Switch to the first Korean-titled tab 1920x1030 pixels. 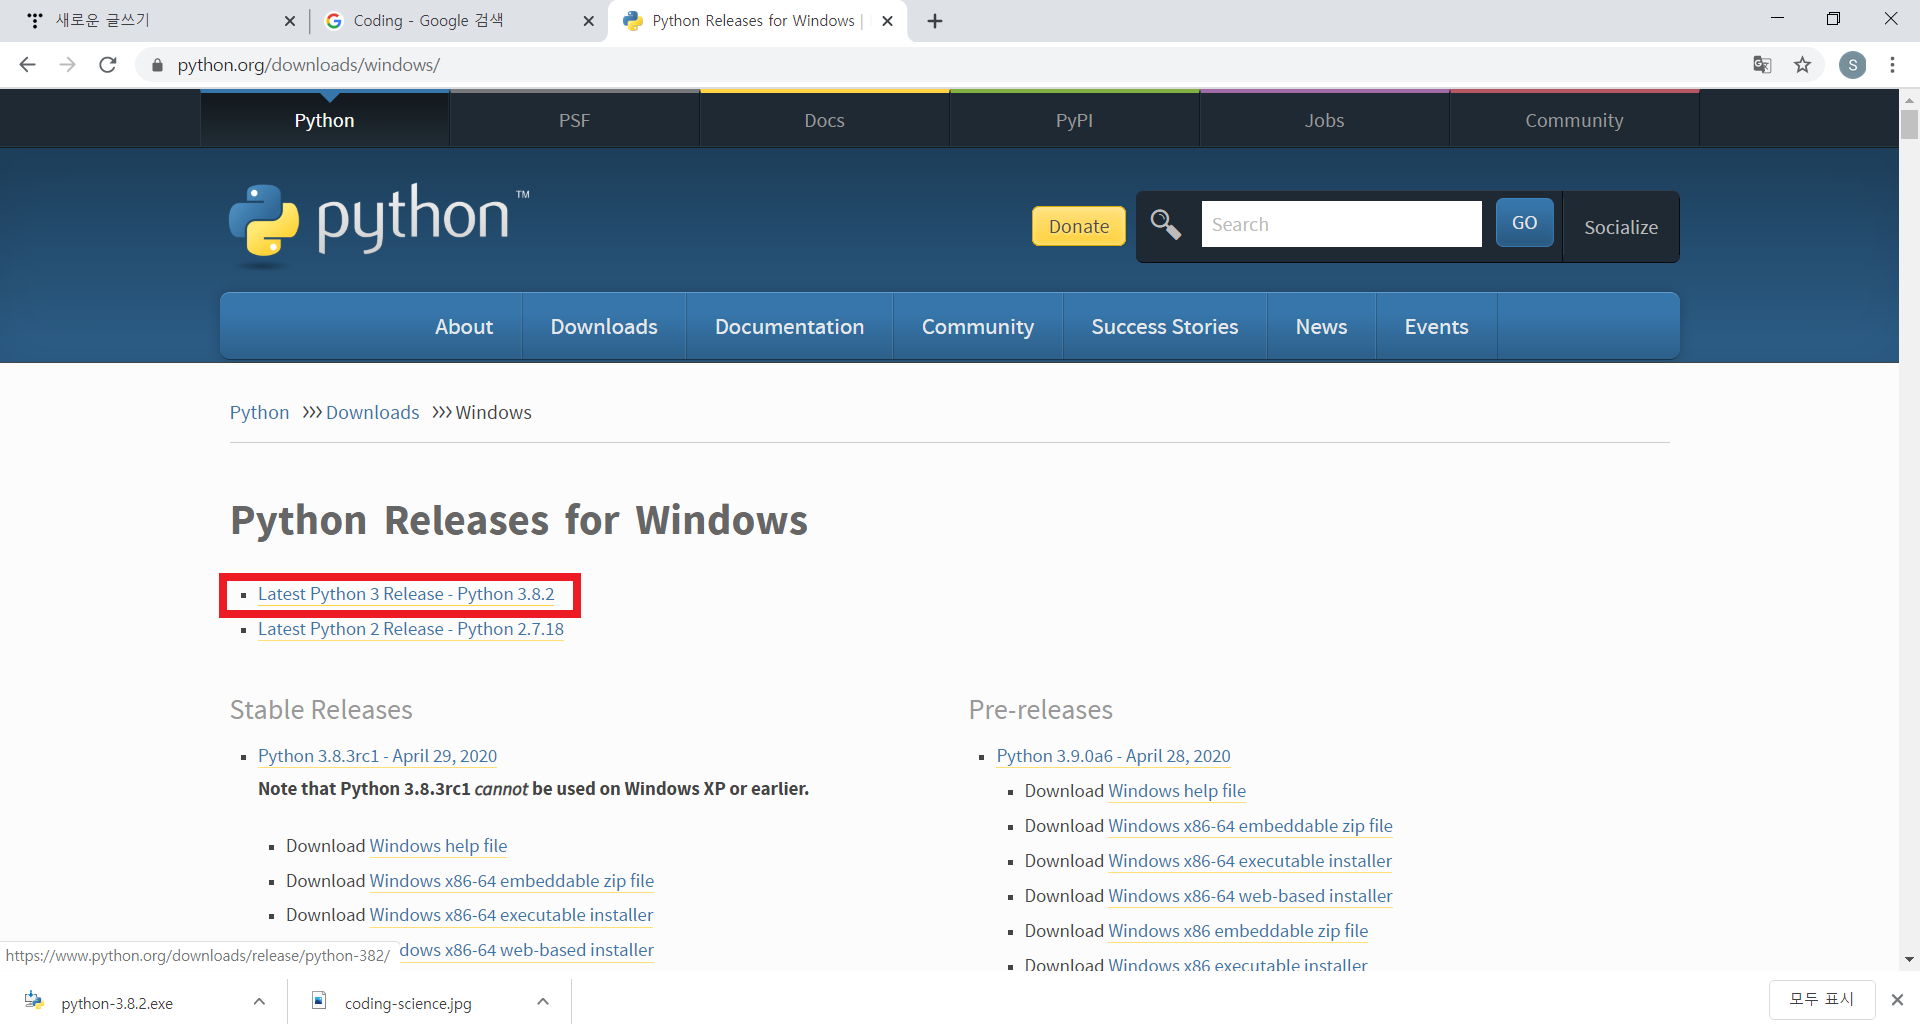150,21
